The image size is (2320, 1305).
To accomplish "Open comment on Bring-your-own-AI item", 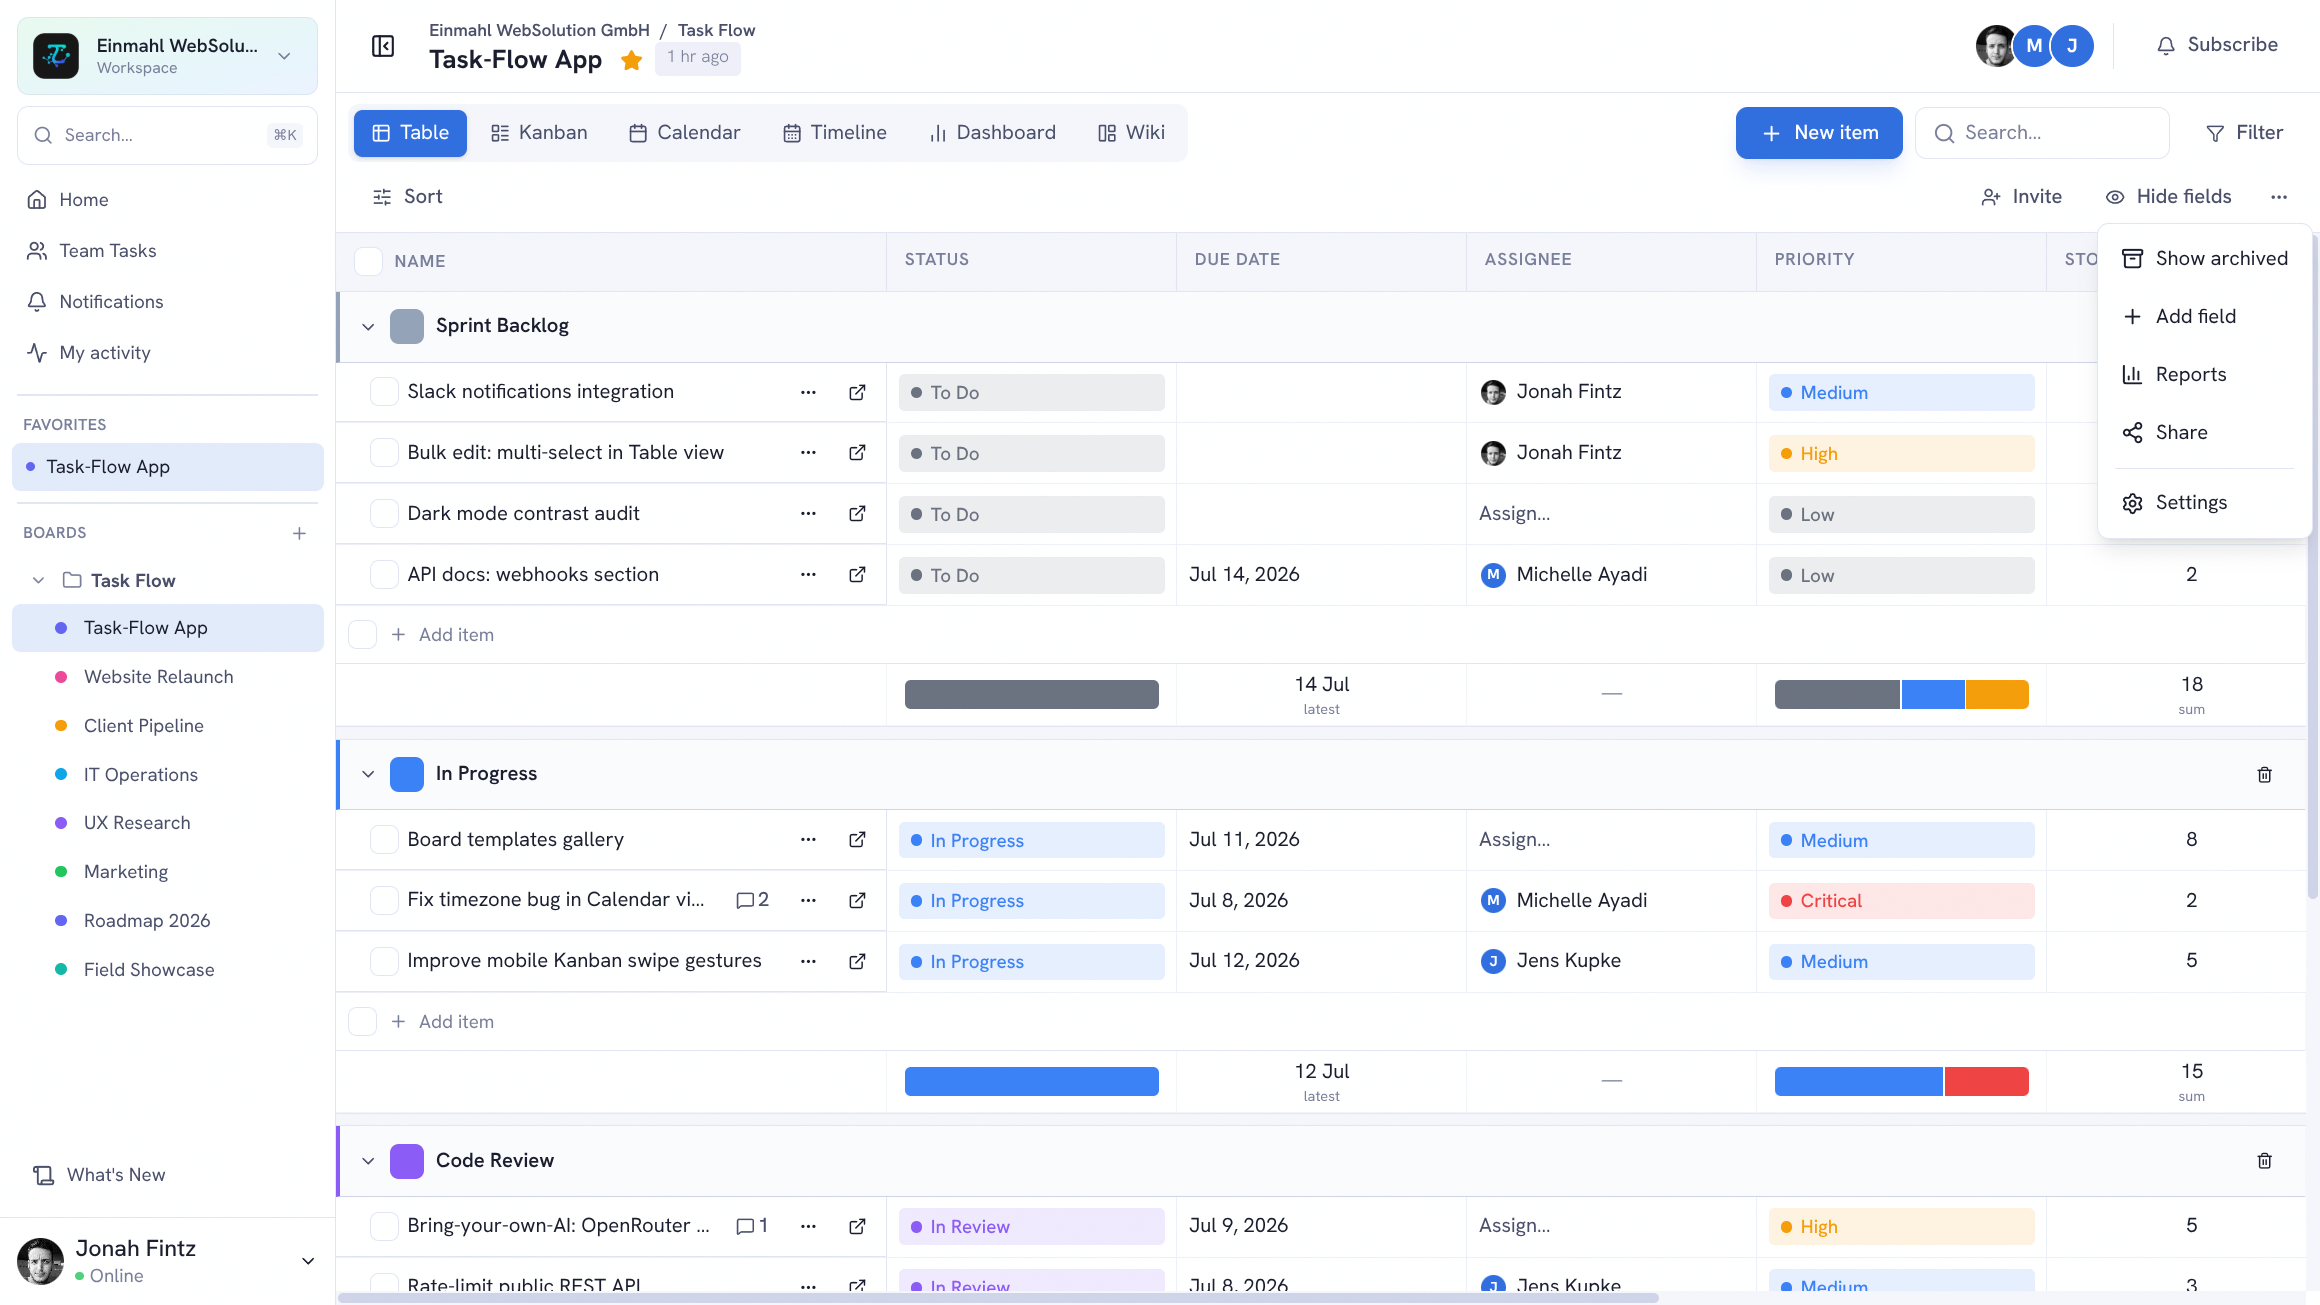I will tap(752, 1226).
